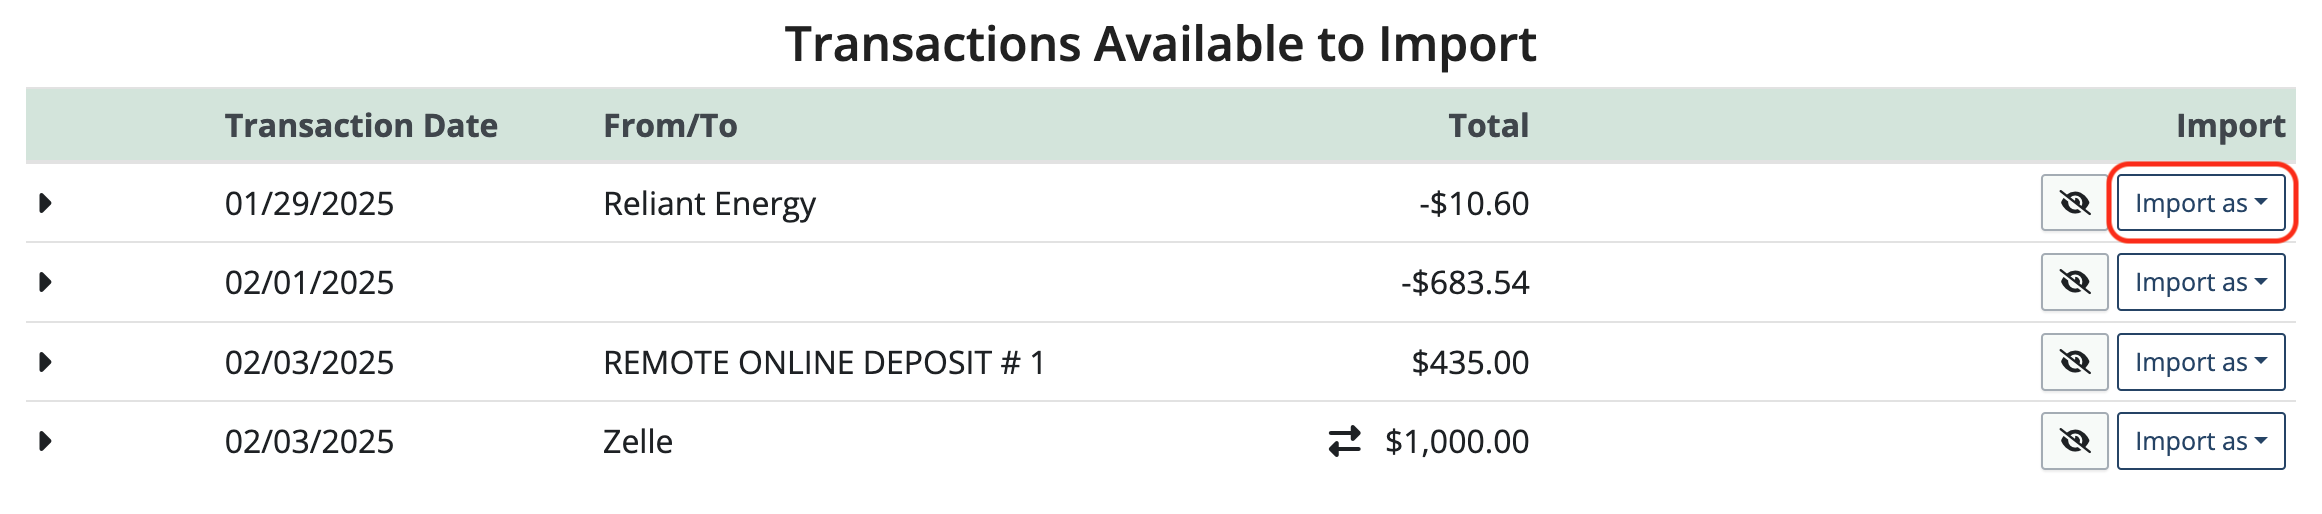
Task: Expand the REMOTE ONLINE DEPOSIT row
Action: pos(45,362)
